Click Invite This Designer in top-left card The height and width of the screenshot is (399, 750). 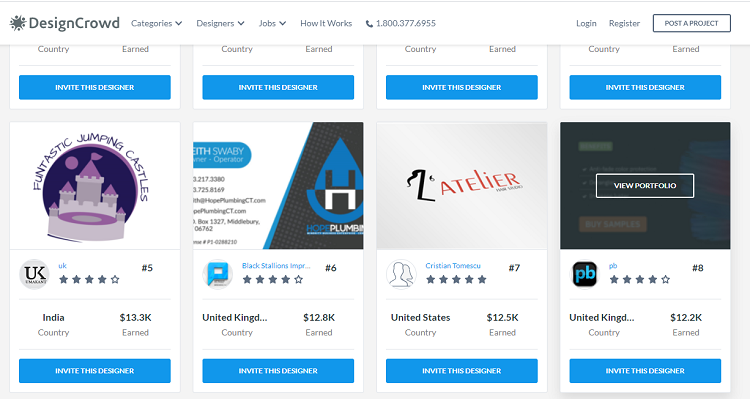point(95,87)
